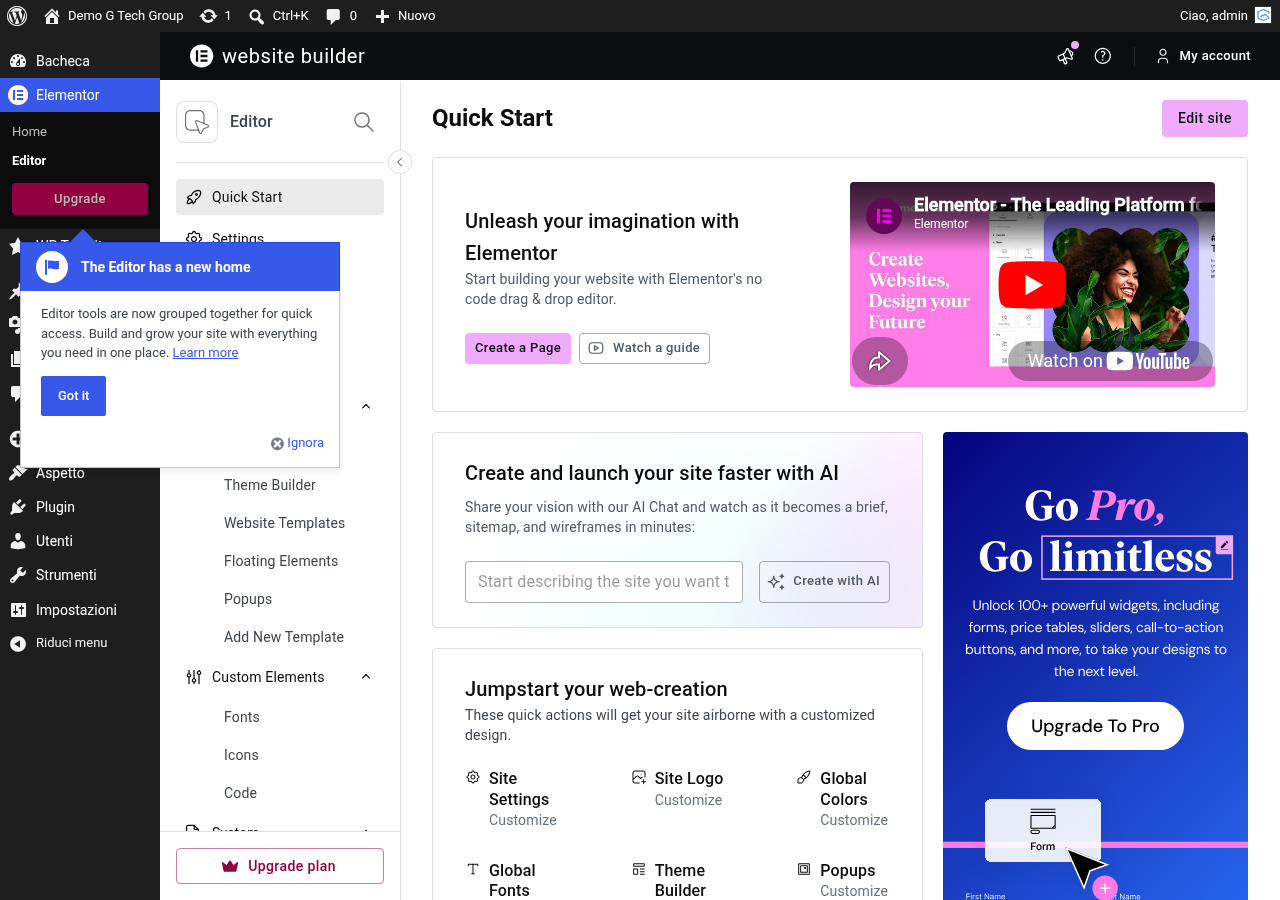Click the Editor cursor icon

coord(197,122)
